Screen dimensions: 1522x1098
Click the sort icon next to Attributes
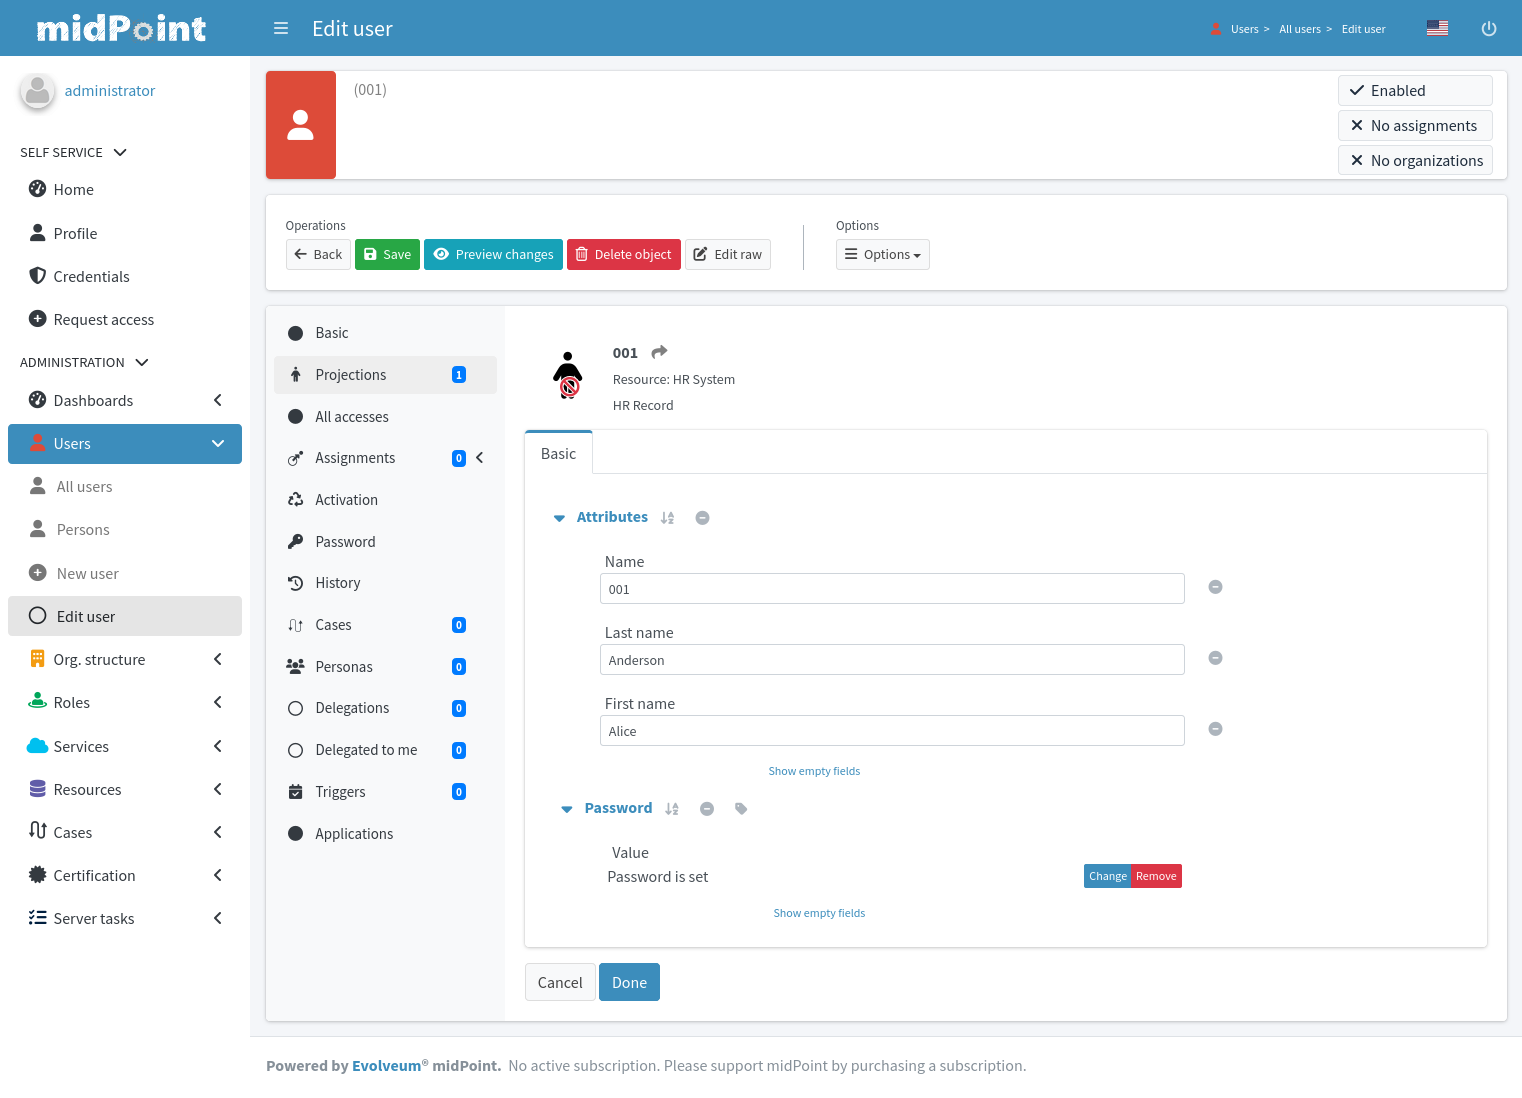pos(667,517)
